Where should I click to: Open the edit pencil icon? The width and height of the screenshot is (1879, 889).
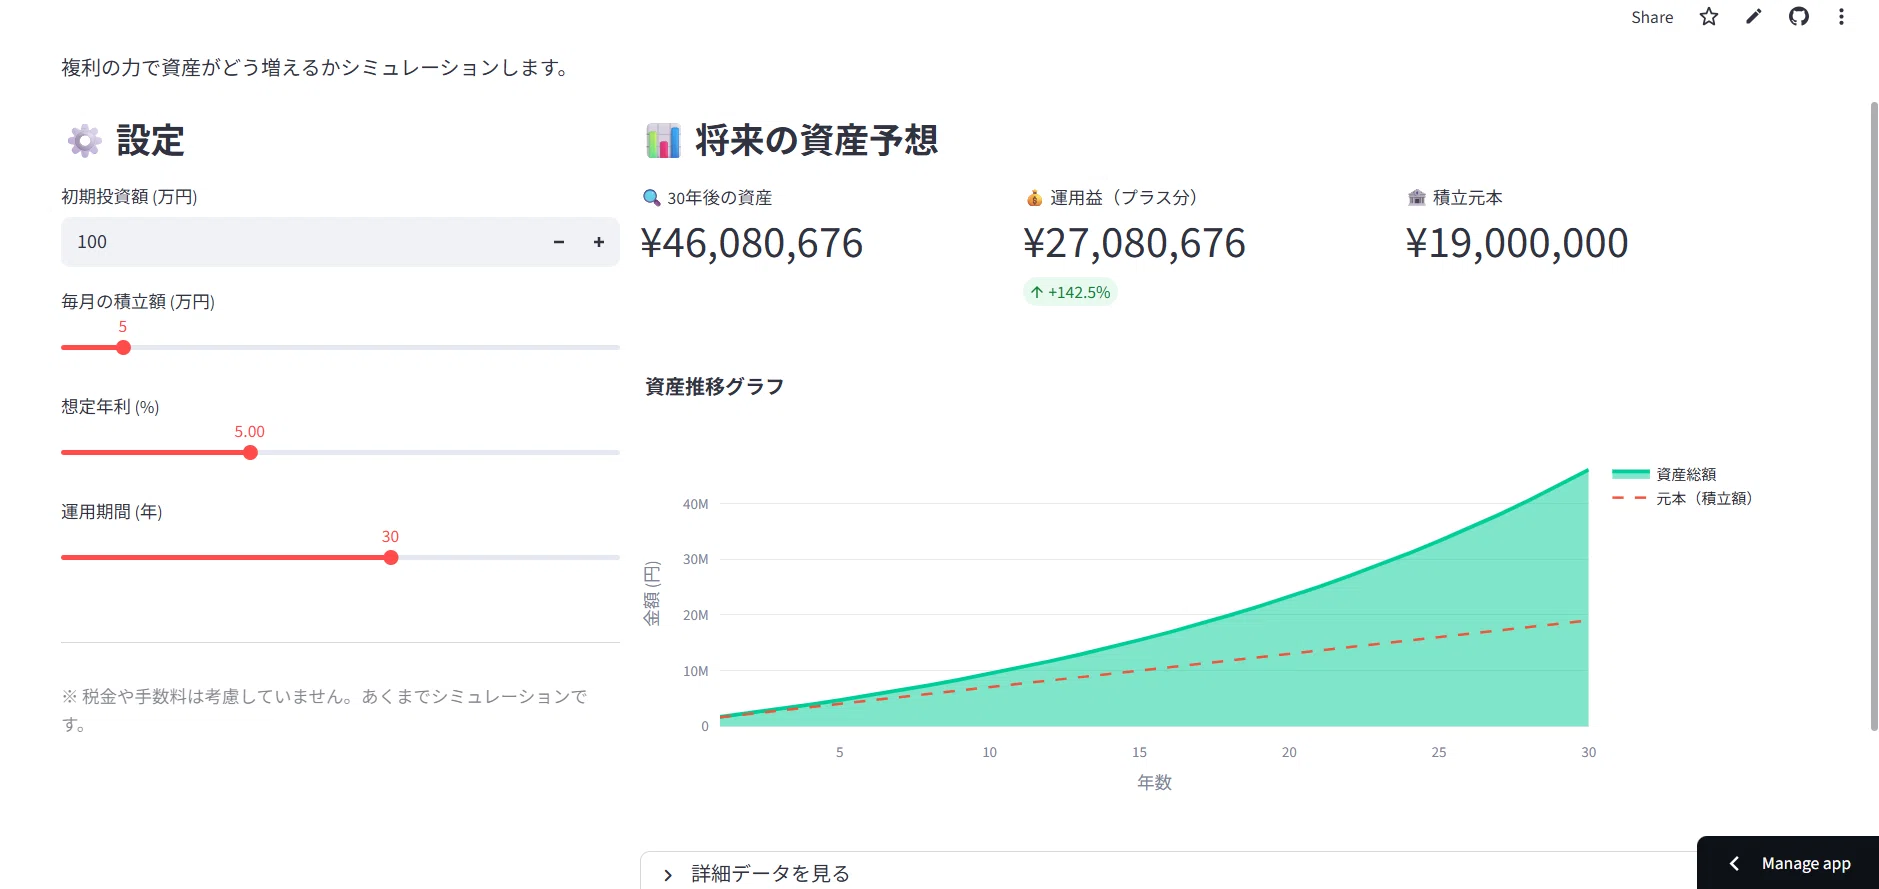[x=1753, y=17]
